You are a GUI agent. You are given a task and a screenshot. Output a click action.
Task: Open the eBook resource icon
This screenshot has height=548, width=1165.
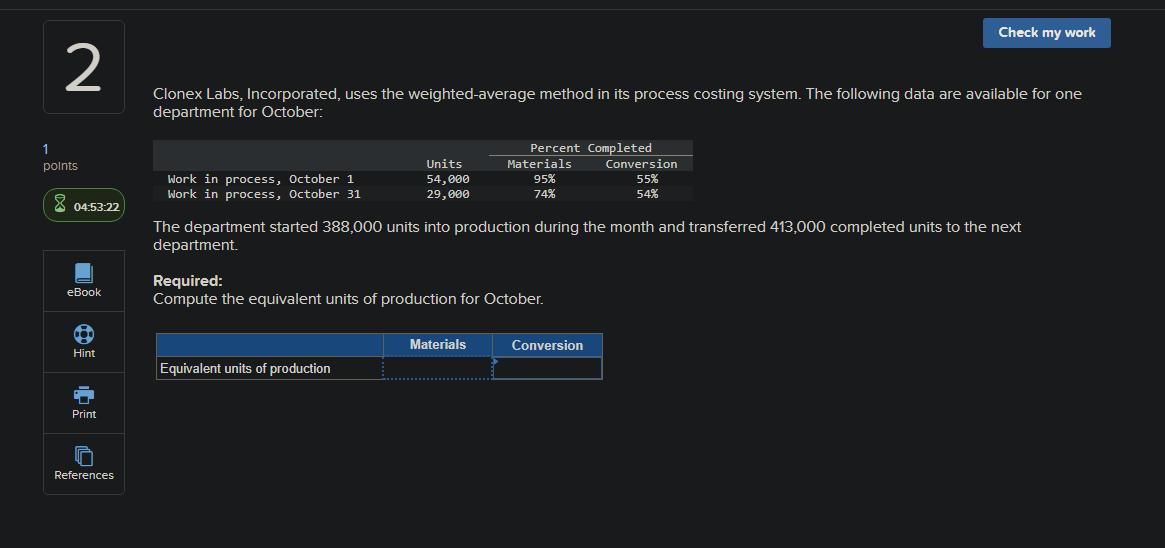[x=84, y=273]
